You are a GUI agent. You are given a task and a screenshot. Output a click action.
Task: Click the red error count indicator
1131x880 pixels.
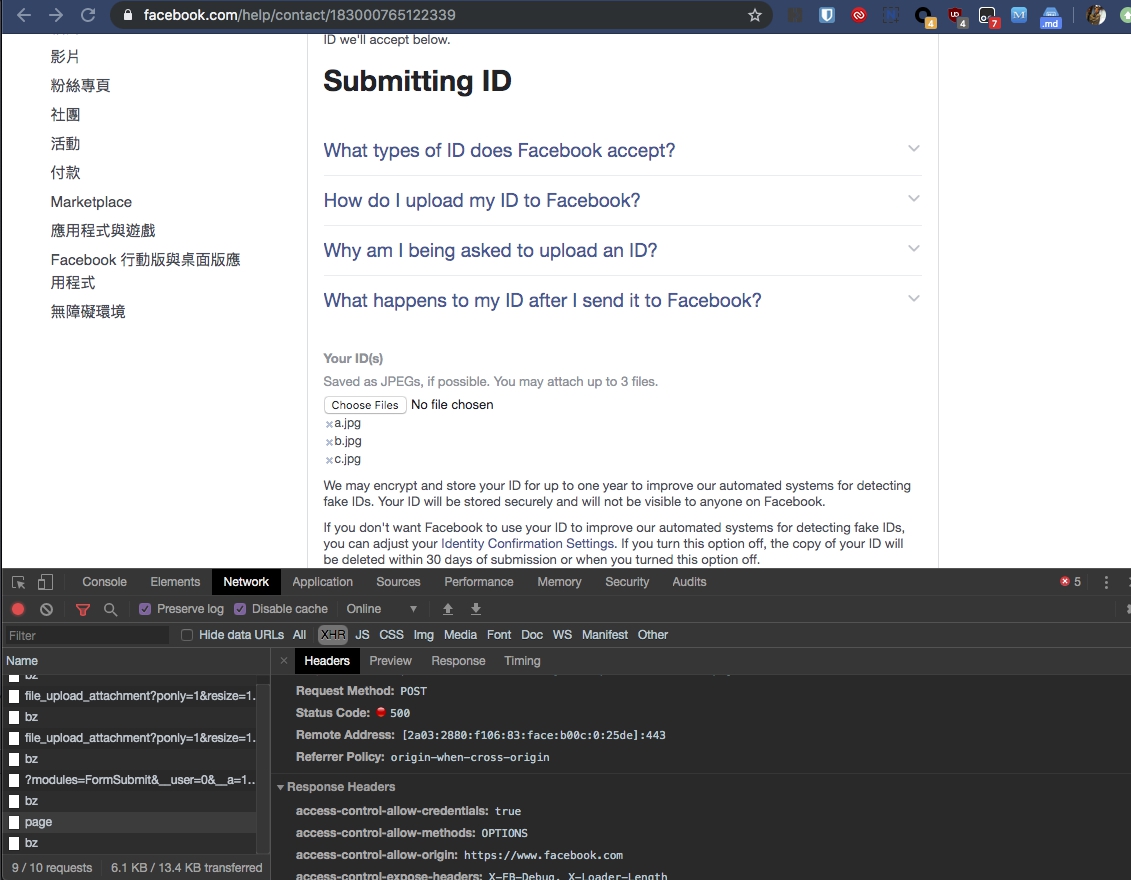tap(1070, 581)
